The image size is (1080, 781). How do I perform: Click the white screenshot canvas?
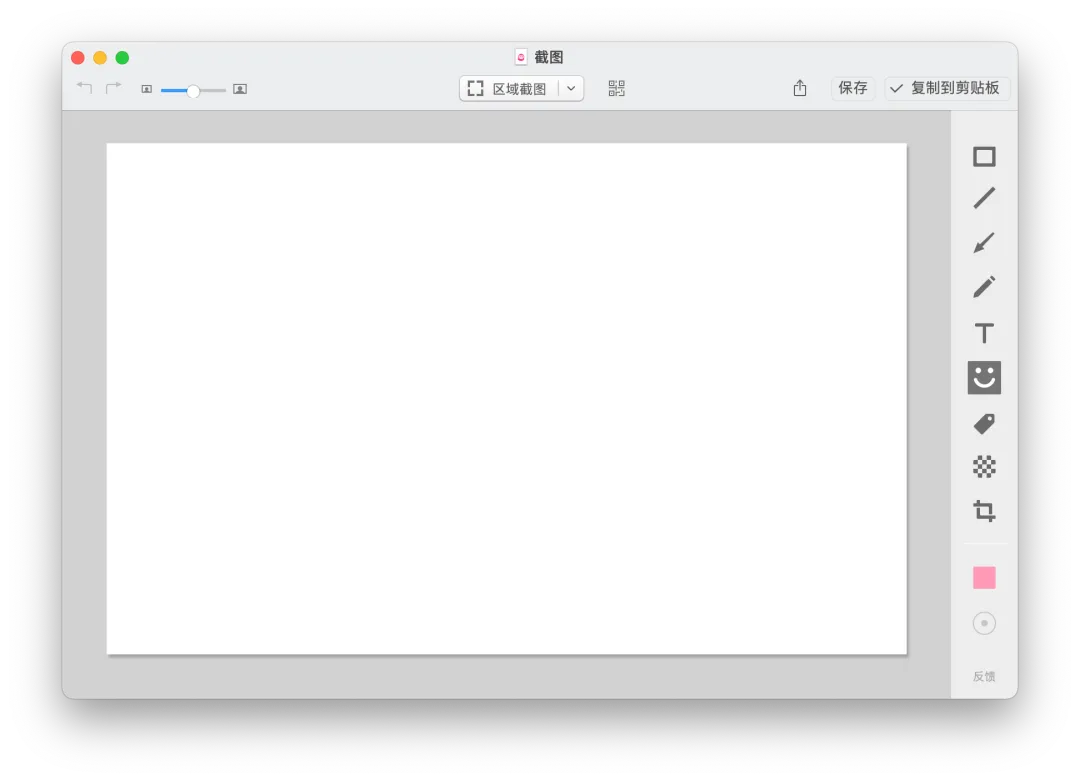[x=507, y=399]
